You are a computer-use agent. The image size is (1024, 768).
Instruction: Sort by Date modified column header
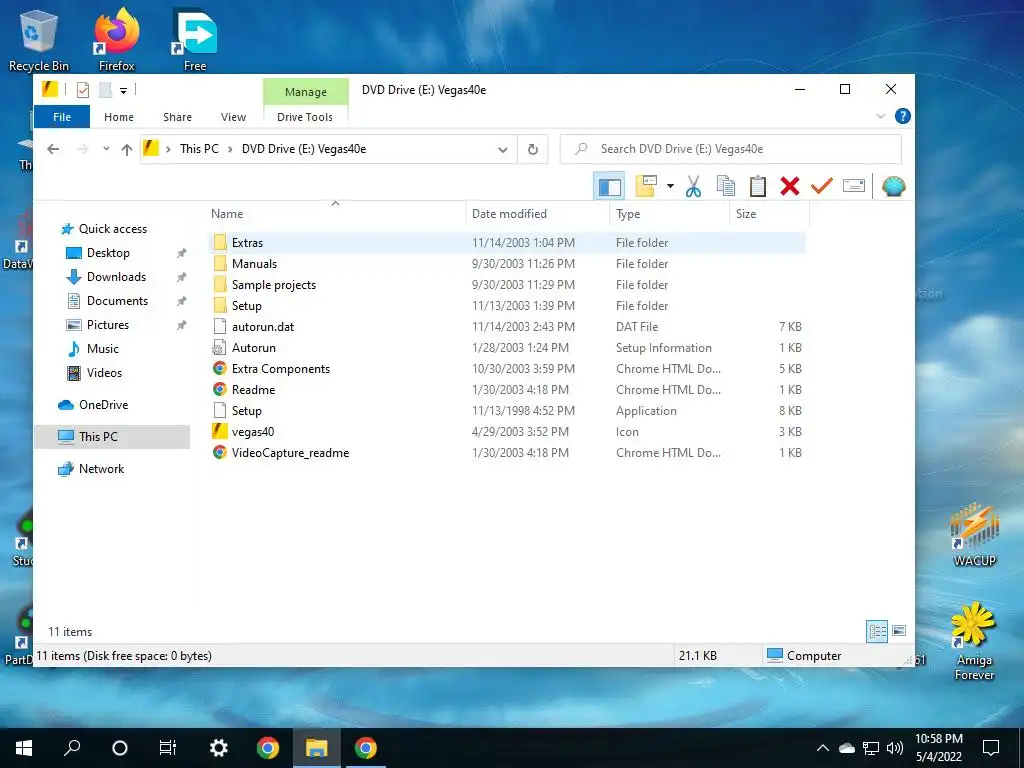[x=537, y=214]
